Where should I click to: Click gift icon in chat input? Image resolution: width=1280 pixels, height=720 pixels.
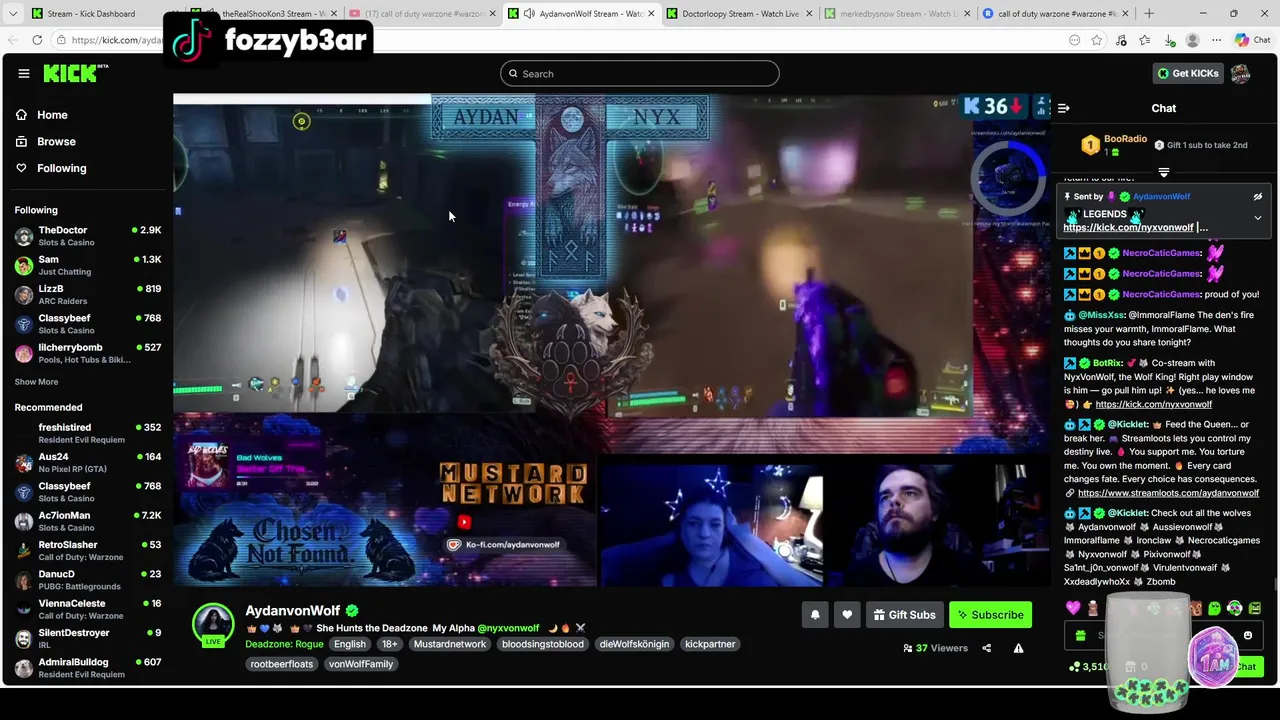tap(1080, 635)
